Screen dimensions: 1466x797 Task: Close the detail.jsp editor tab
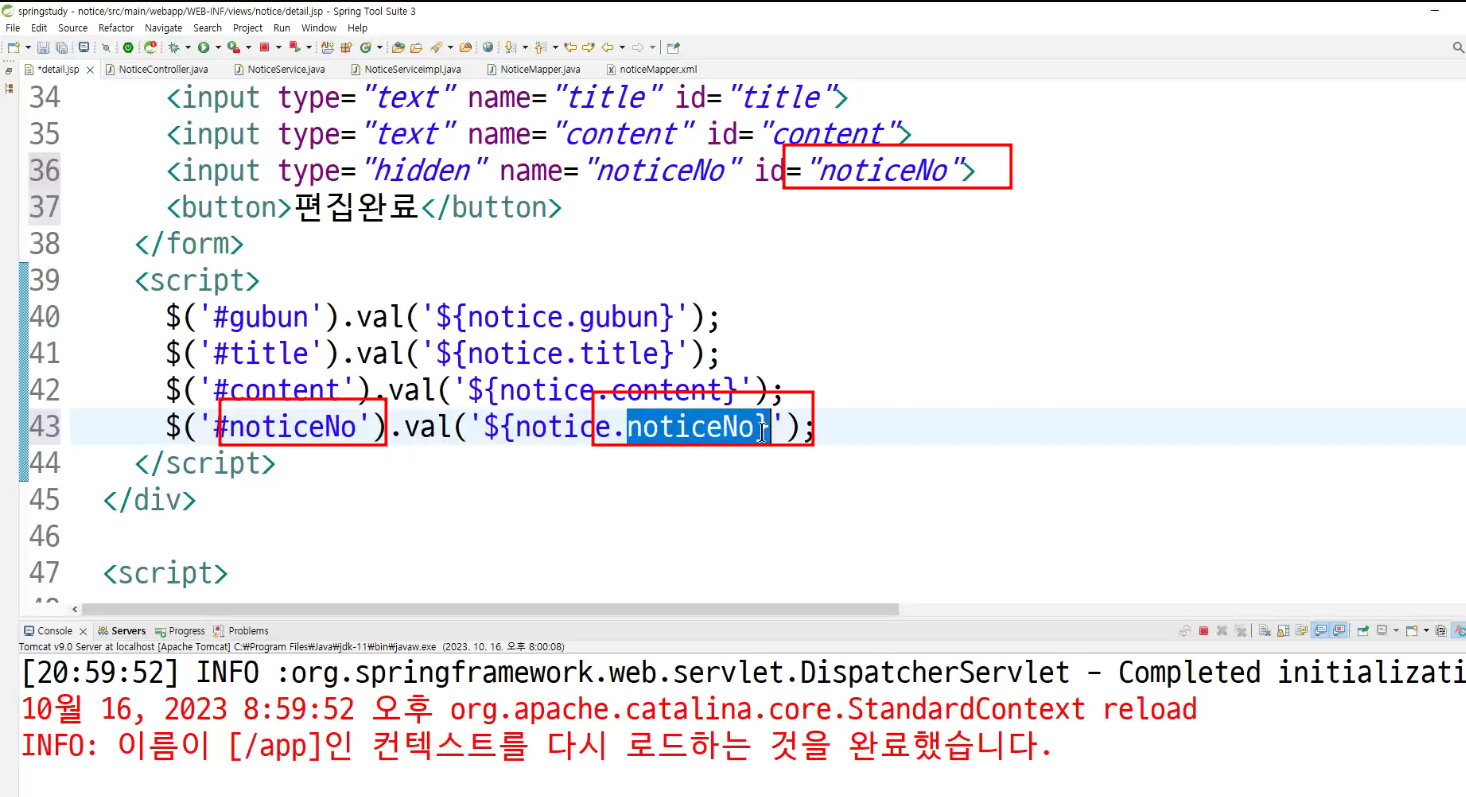[89, 70]
